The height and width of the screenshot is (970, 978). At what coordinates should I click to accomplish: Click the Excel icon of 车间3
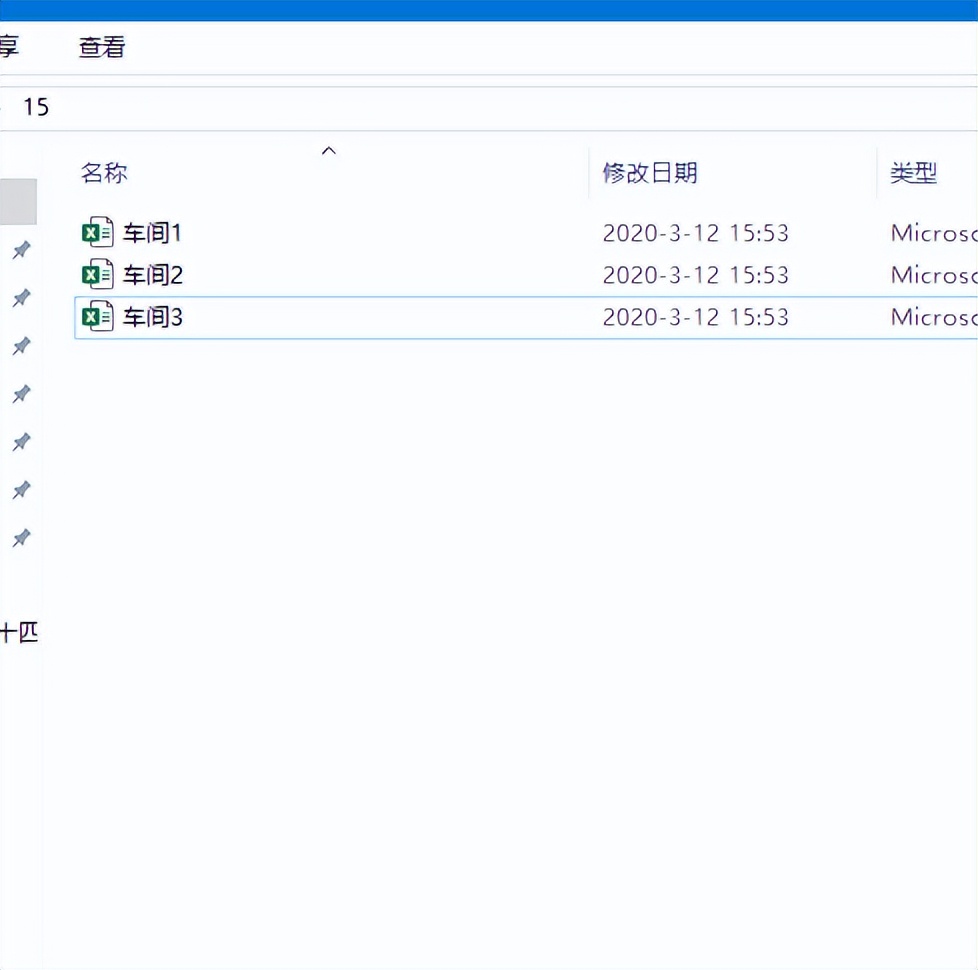(97, 318)
